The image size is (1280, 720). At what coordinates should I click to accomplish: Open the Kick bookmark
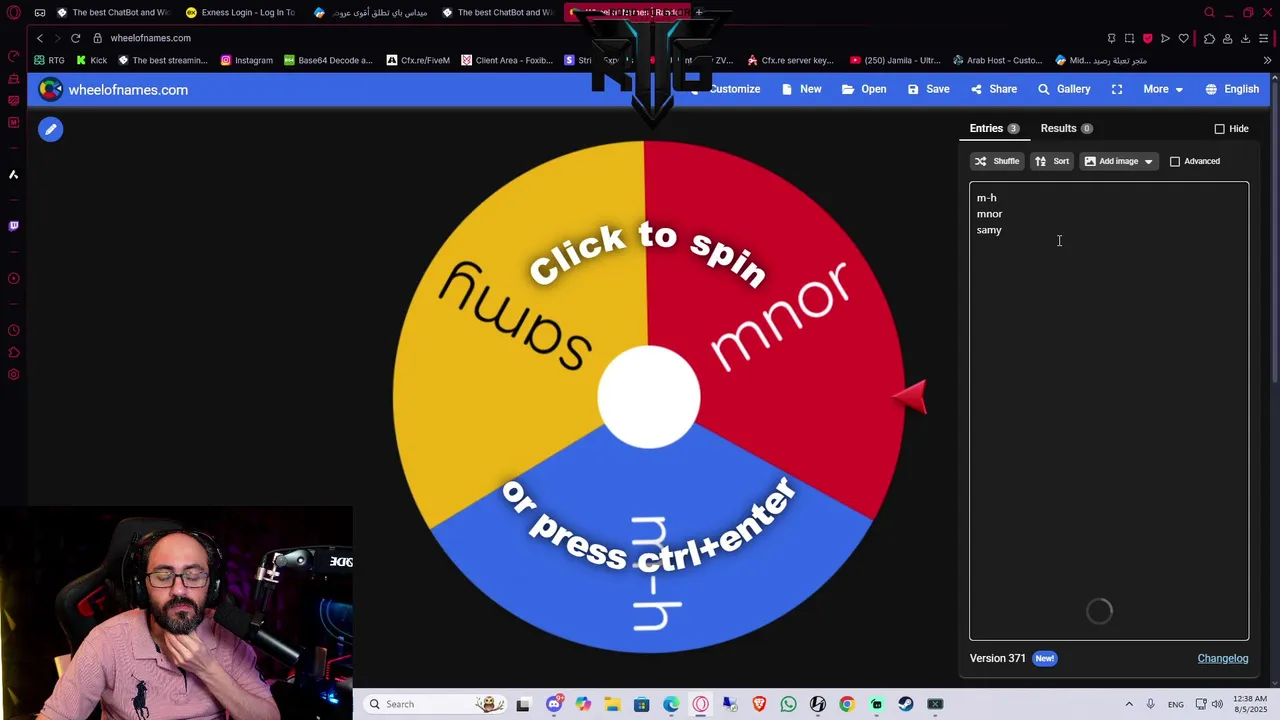[x=91, y=60]
